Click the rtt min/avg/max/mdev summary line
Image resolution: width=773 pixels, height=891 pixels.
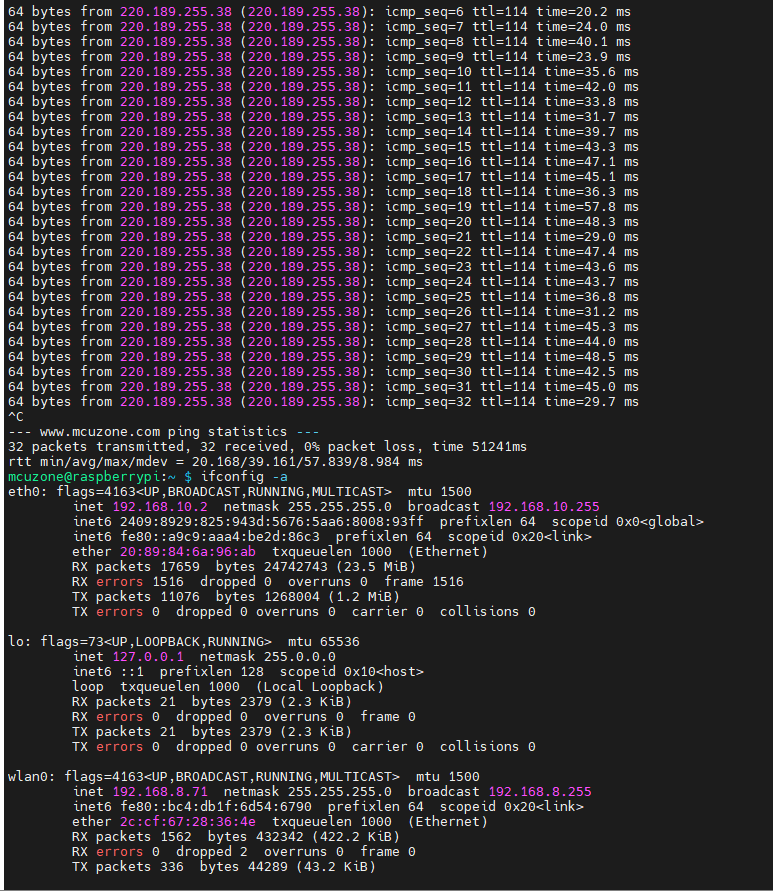tap(215, 462)
